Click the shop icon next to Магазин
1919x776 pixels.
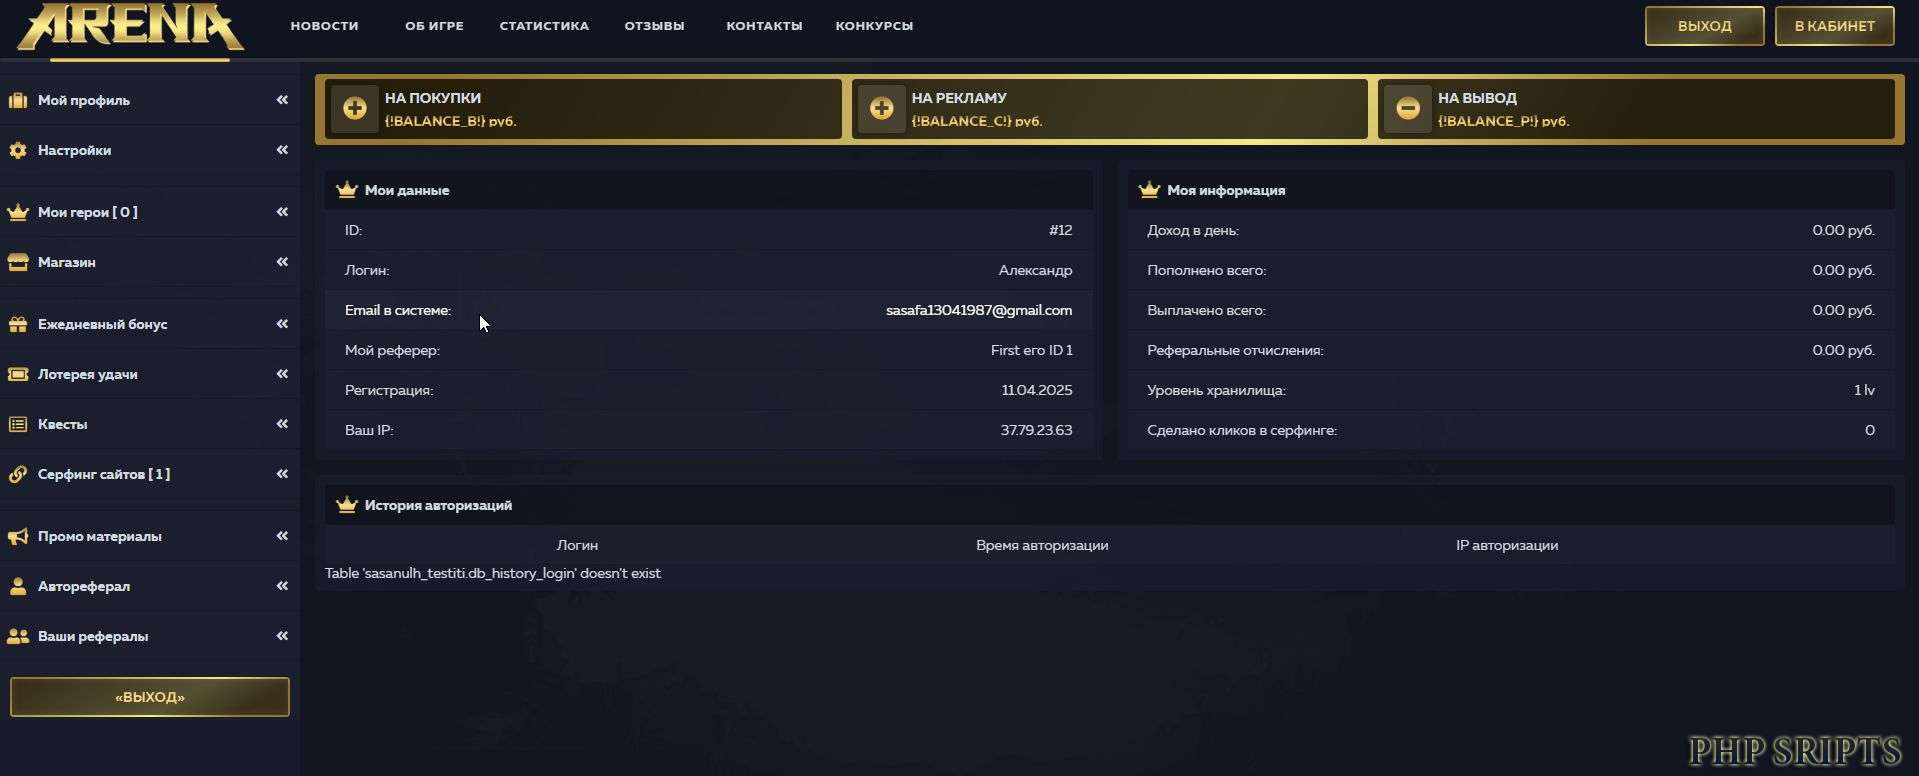[x=18, y=262]
